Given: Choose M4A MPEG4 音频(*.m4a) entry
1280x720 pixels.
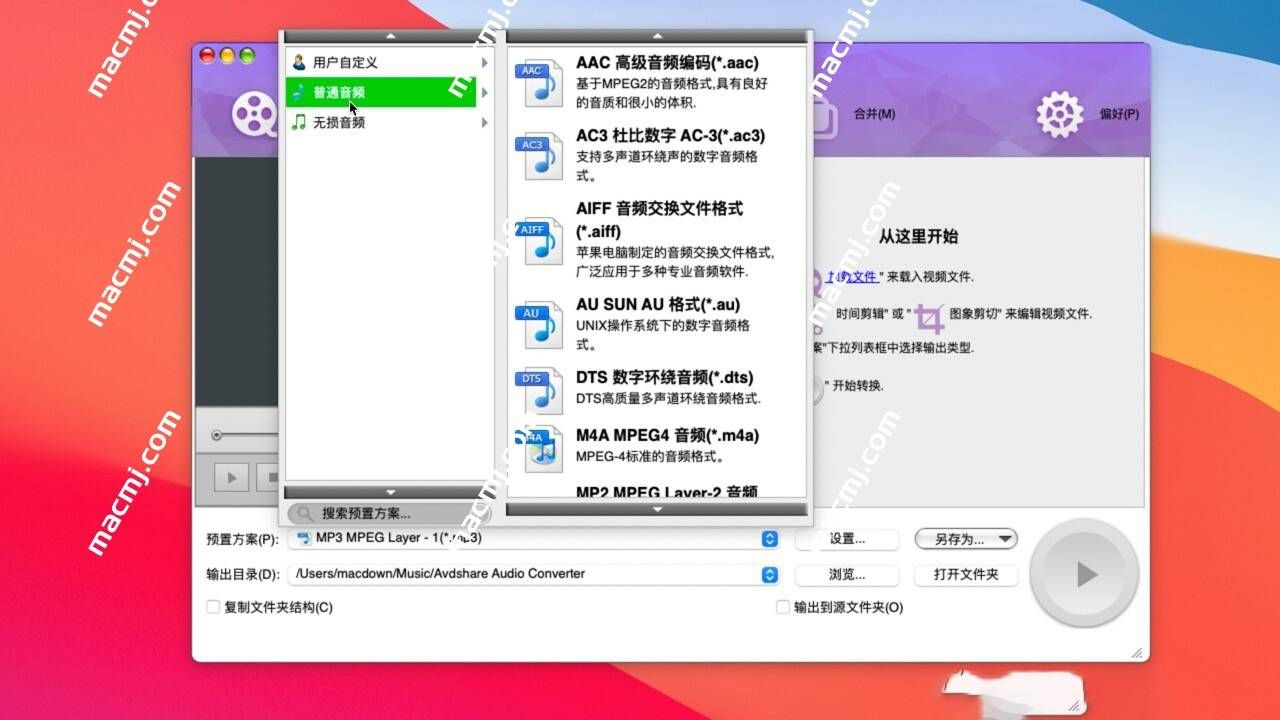Looking at the screenshot, I should tap(657, 447).
